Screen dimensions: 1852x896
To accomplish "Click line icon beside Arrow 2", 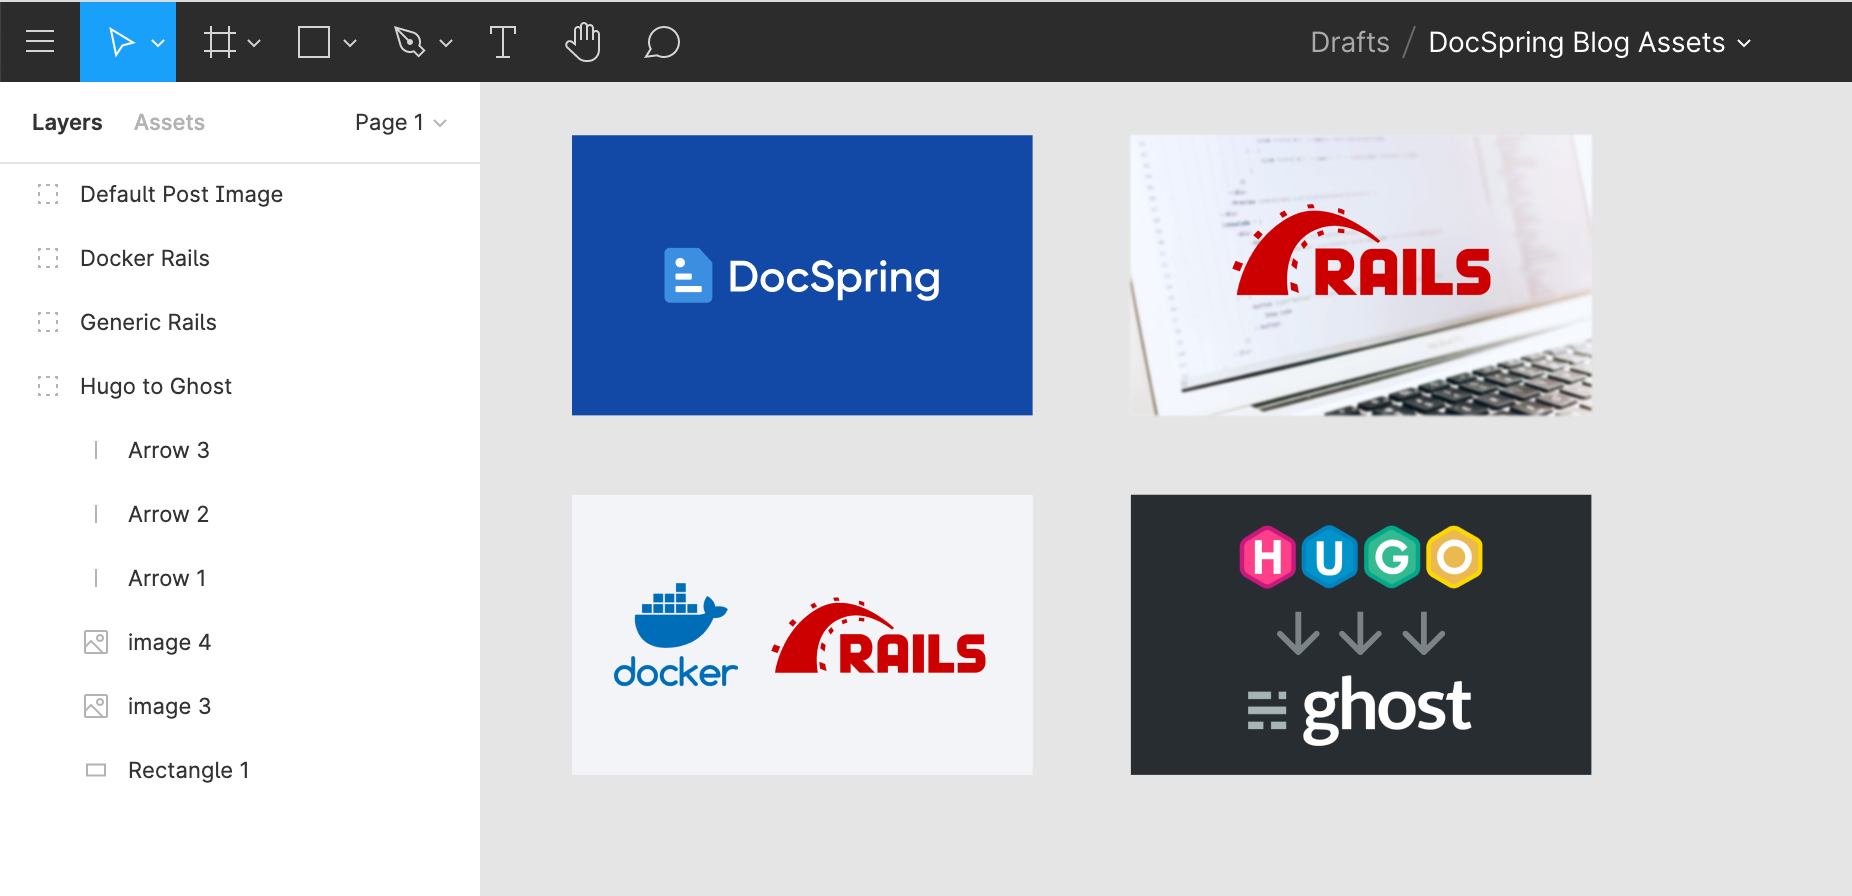I will pos(96,514).
